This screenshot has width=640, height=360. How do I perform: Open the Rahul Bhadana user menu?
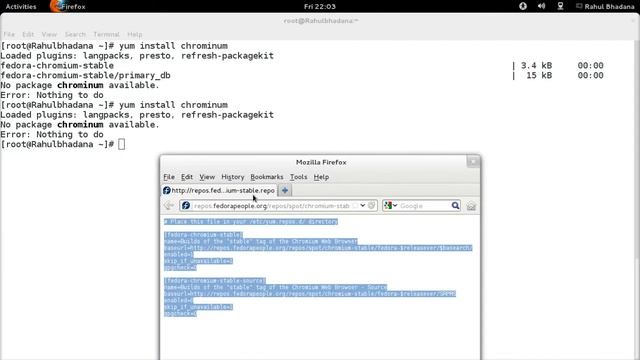(605, 7)
